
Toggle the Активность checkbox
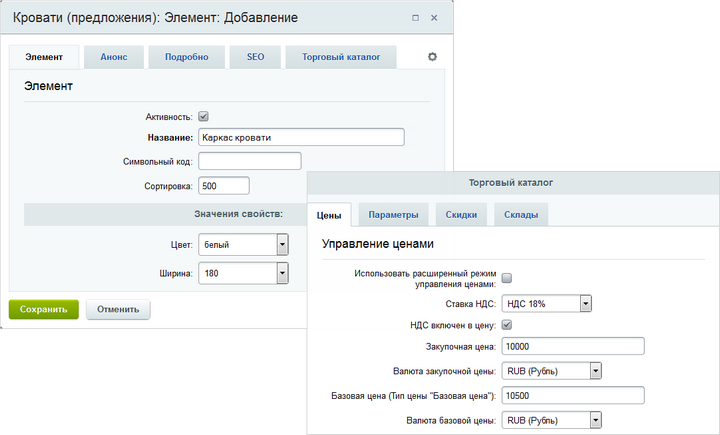(204, 116)
